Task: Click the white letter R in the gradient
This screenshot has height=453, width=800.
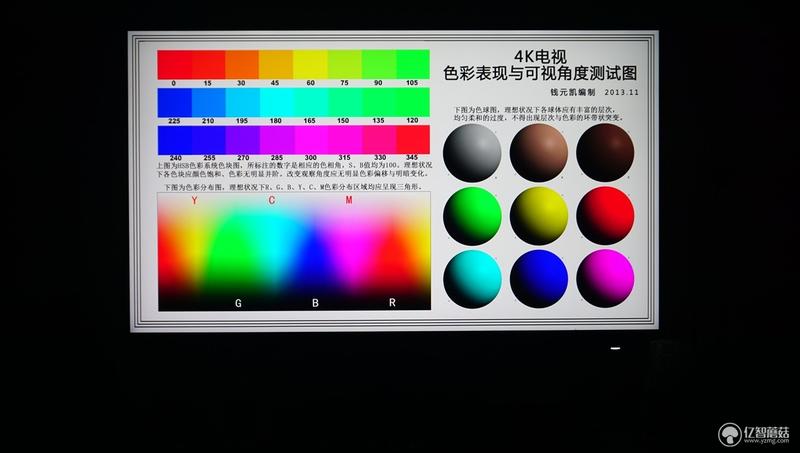Action: (392, 303)
